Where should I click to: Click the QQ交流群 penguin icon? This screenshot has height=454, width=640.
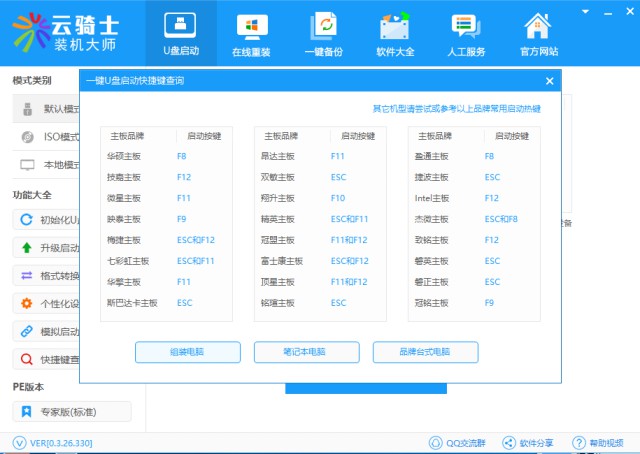[x=436, y=443]
